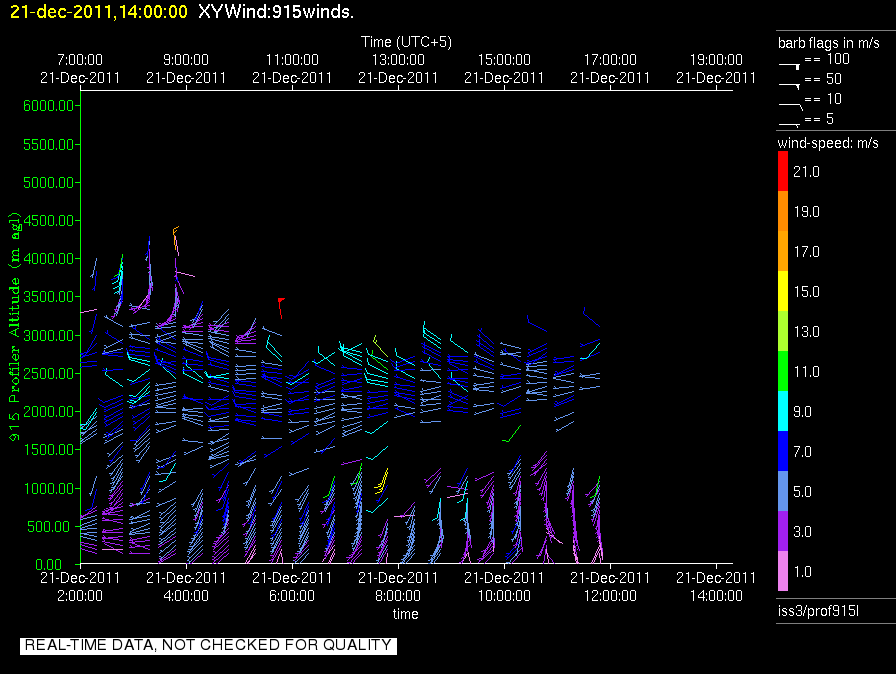
Task: Click the '5000.00' altitude axis label
Action: (49, 183)
